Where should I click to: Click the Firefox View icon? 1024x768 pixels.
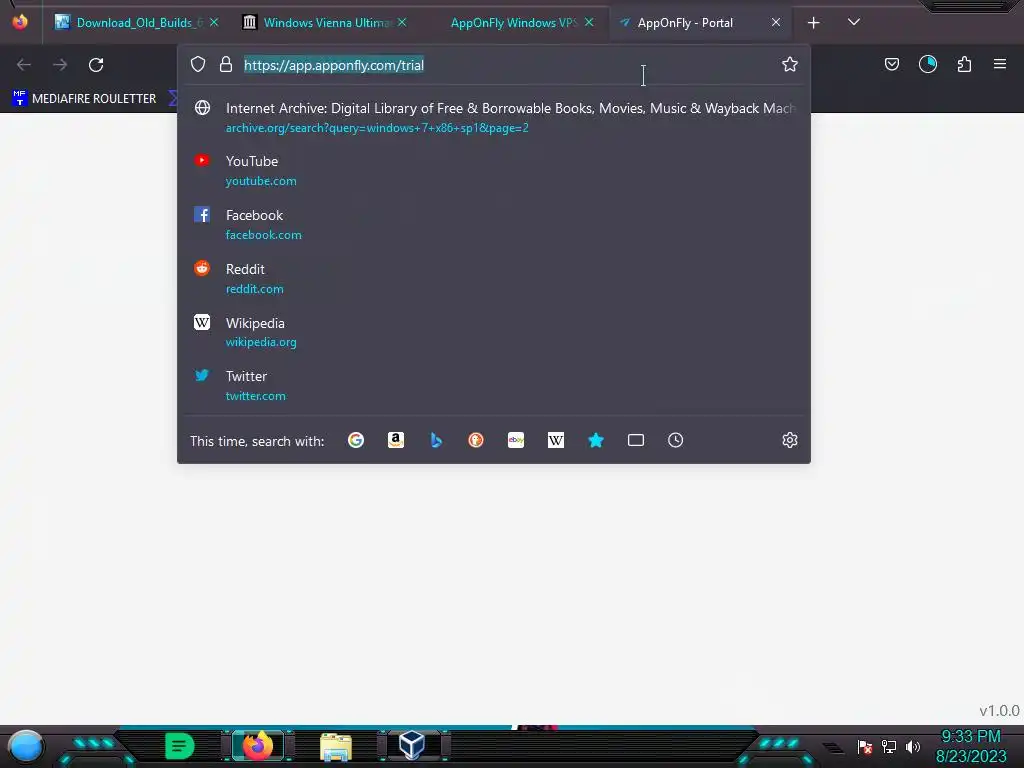point(20,22)
